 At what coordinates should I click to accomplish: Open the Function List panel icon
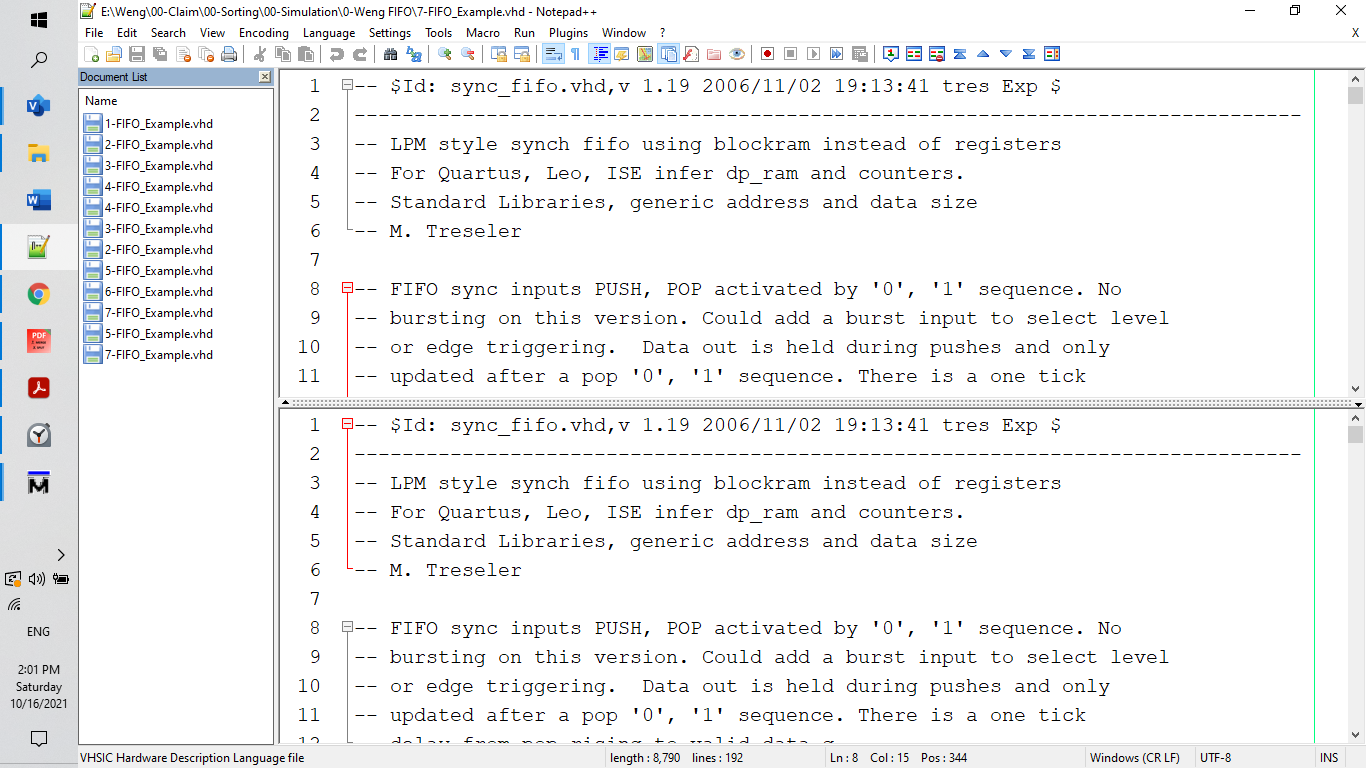pyautogui.click(x=691, y=54)
